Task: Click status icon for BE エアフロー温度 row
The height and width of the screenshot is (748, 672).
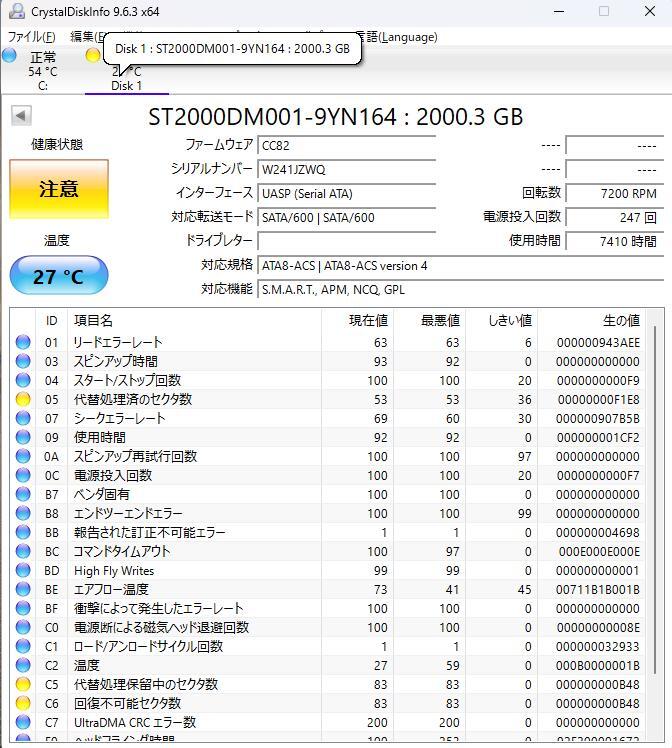Action: [23, 589]
